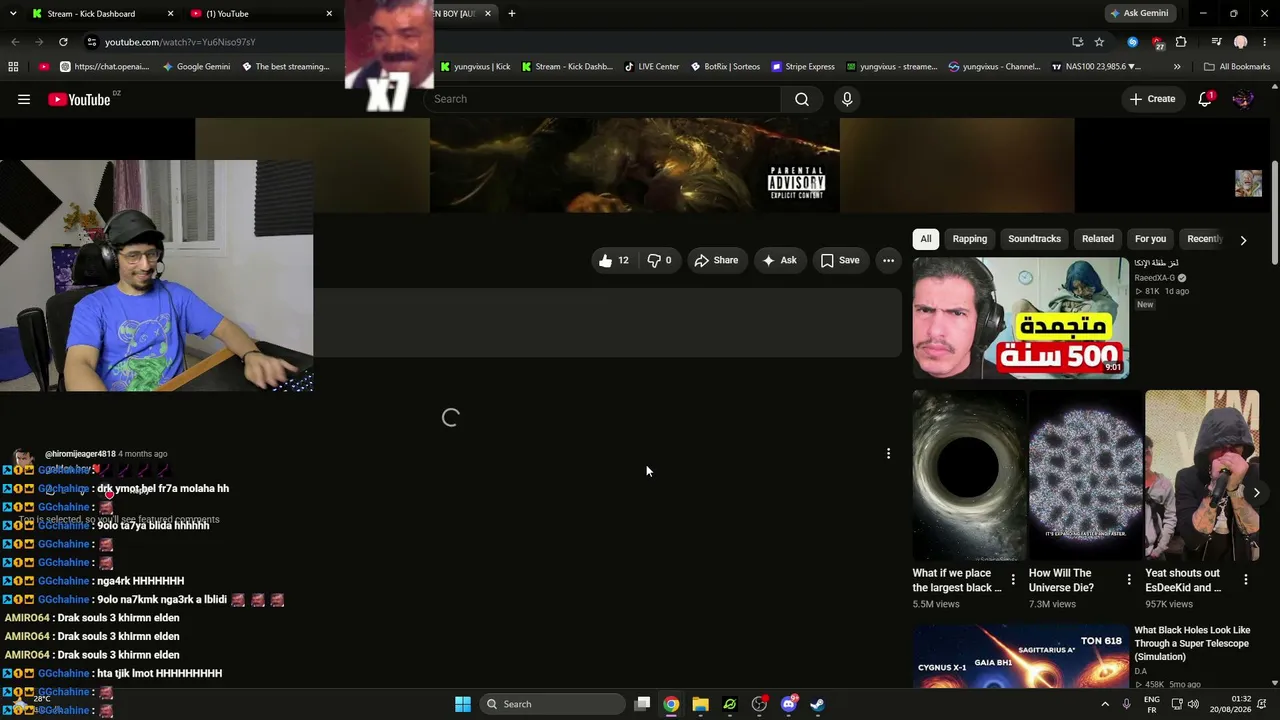The image size is (1280, 720).
Task: Select the All filter chip
Action: coord(926,239)
